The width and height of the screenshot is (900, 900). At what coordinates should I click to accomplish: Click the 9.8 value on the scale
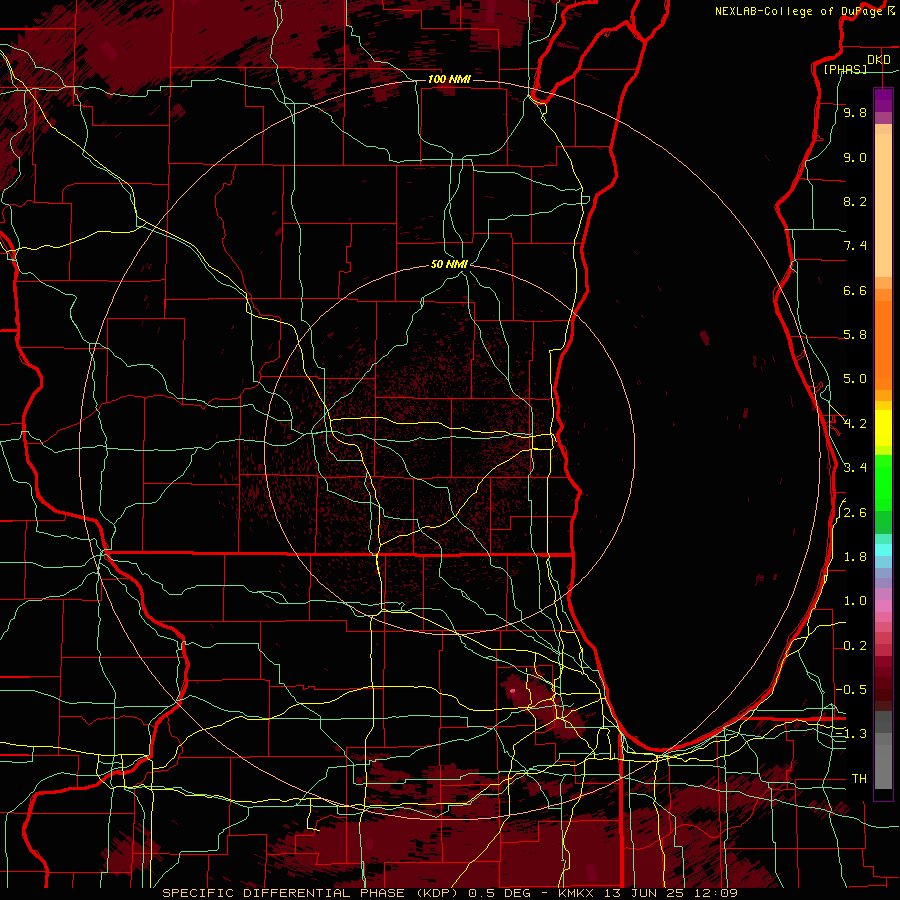coord(855,112)
